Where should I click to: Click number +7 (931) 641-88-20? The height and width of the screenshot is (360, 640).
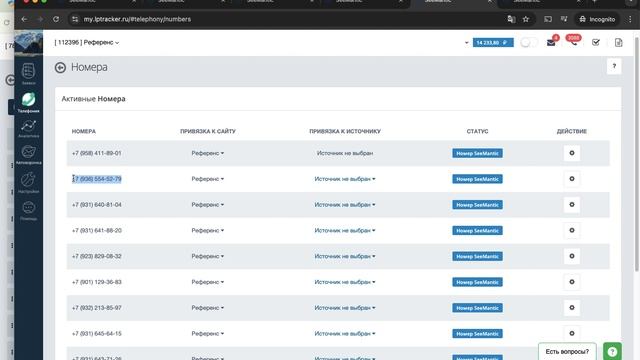pyautogui.click(x=97, y=230)
